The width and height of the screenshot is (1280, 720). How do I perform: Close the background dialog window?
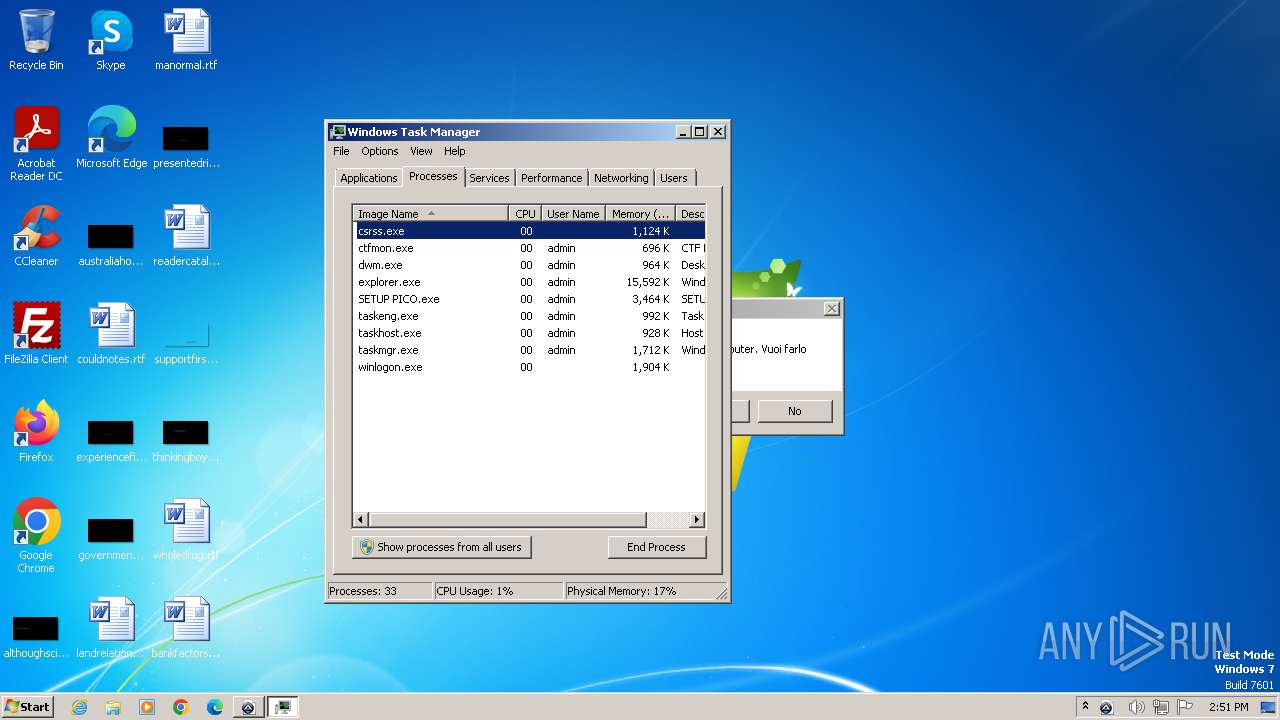831,309
